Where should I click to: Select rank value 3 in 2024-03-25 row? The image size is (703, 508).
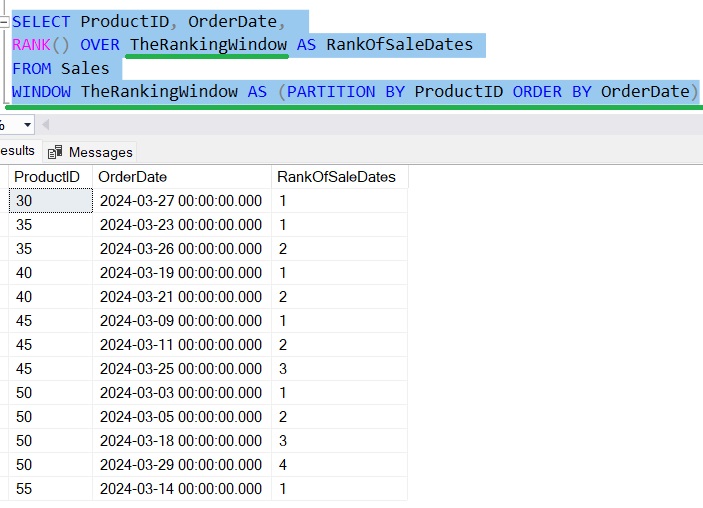click(x=339, y=369)
